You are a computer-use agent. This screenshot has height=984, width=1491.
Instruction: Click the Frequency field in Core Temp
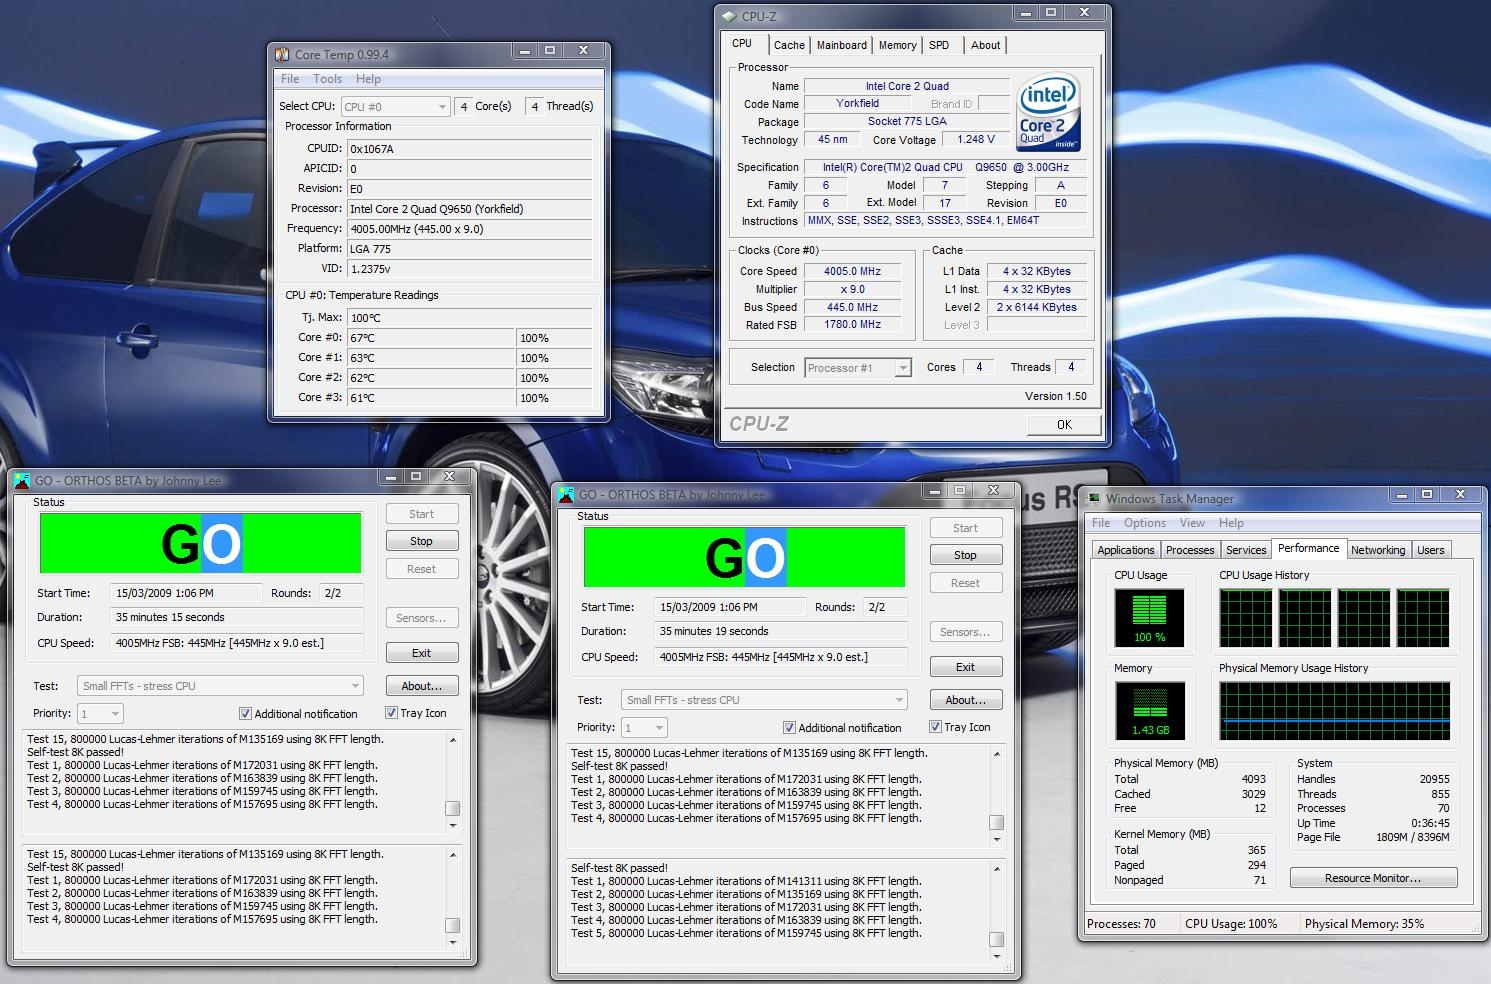[469, 229]
